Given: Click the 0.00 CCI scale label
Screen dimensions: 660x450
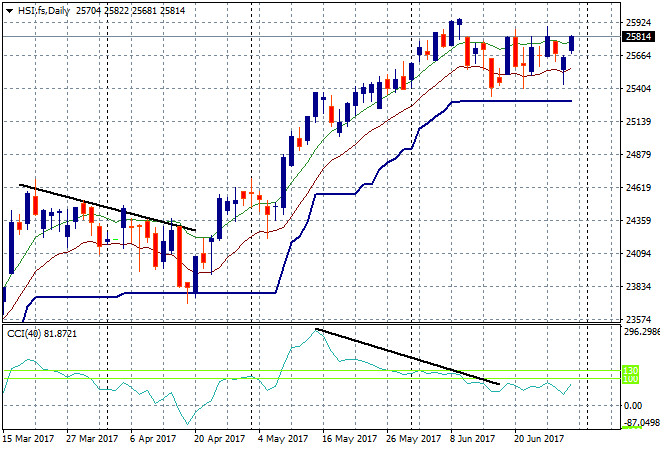Looking at the screenshot, I should click(633, 405).
